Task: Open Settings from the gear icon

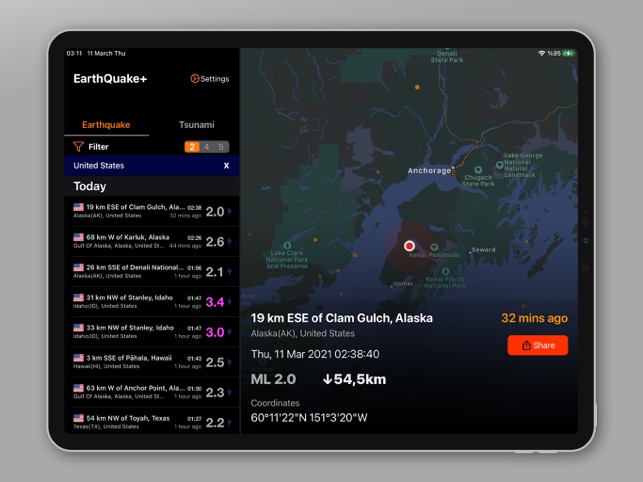Action: 194,79
